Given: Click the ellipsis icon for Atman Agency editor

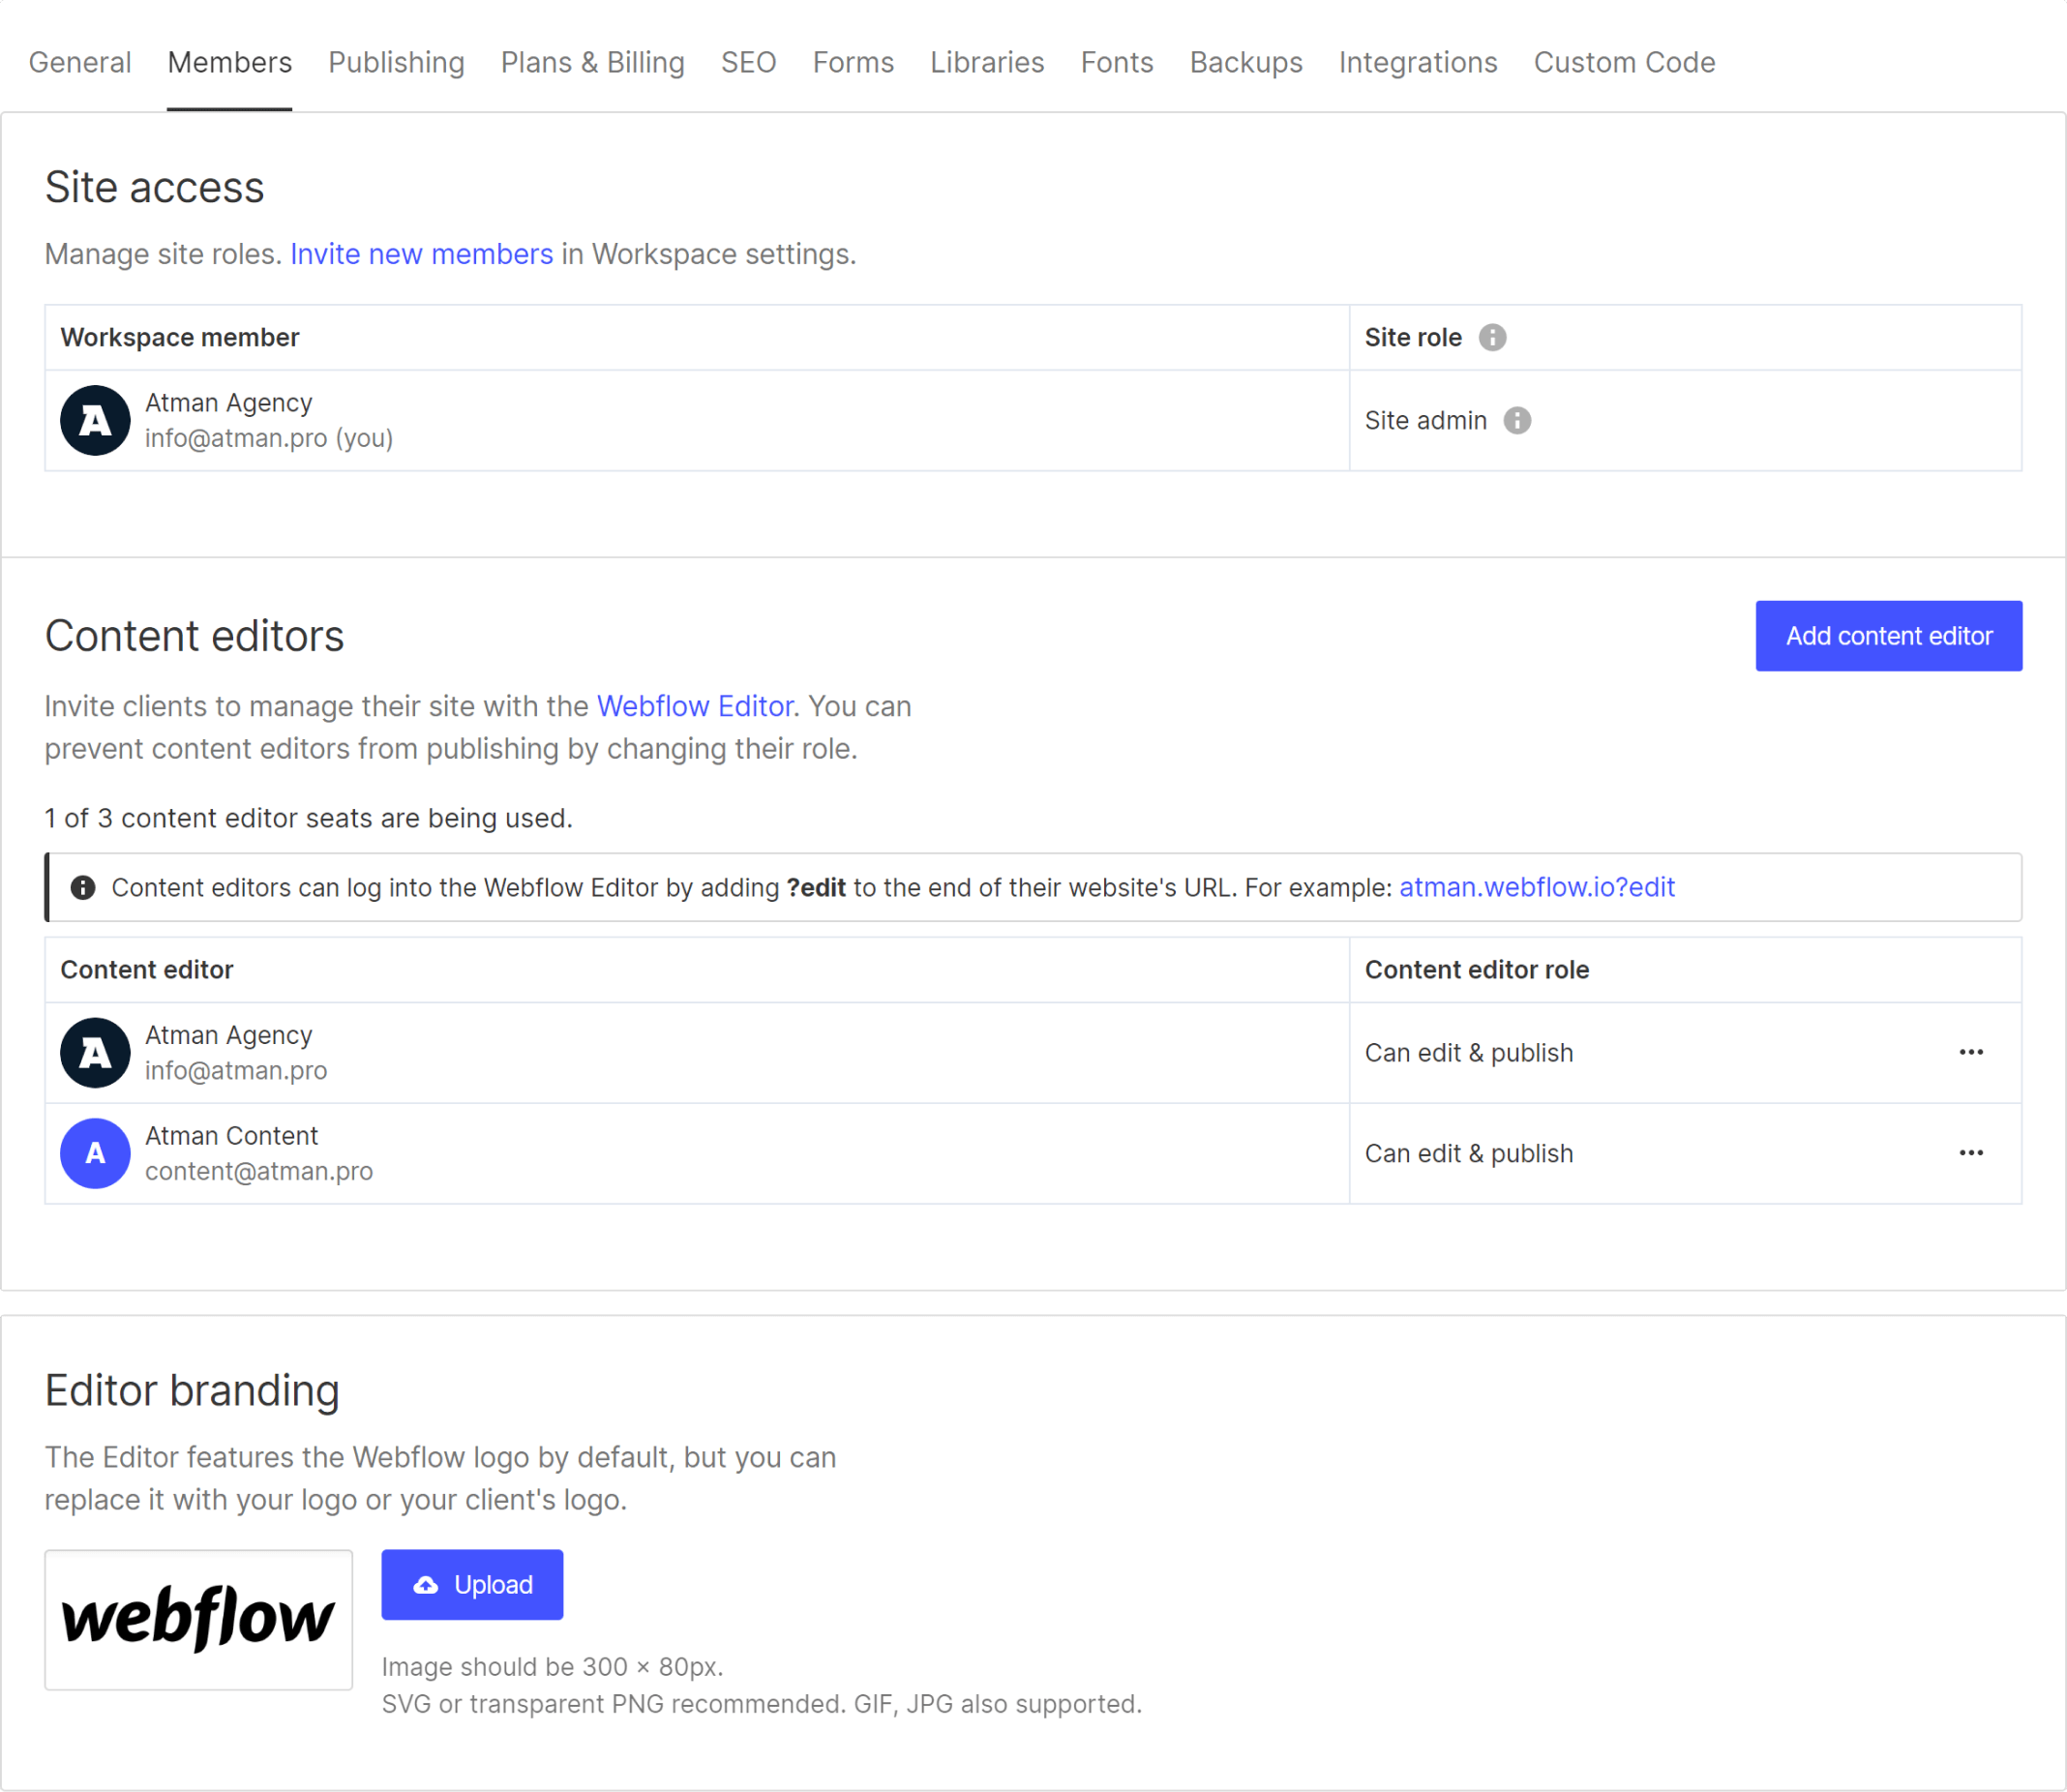Looking at the screenshot, I should (1970, 1051).
